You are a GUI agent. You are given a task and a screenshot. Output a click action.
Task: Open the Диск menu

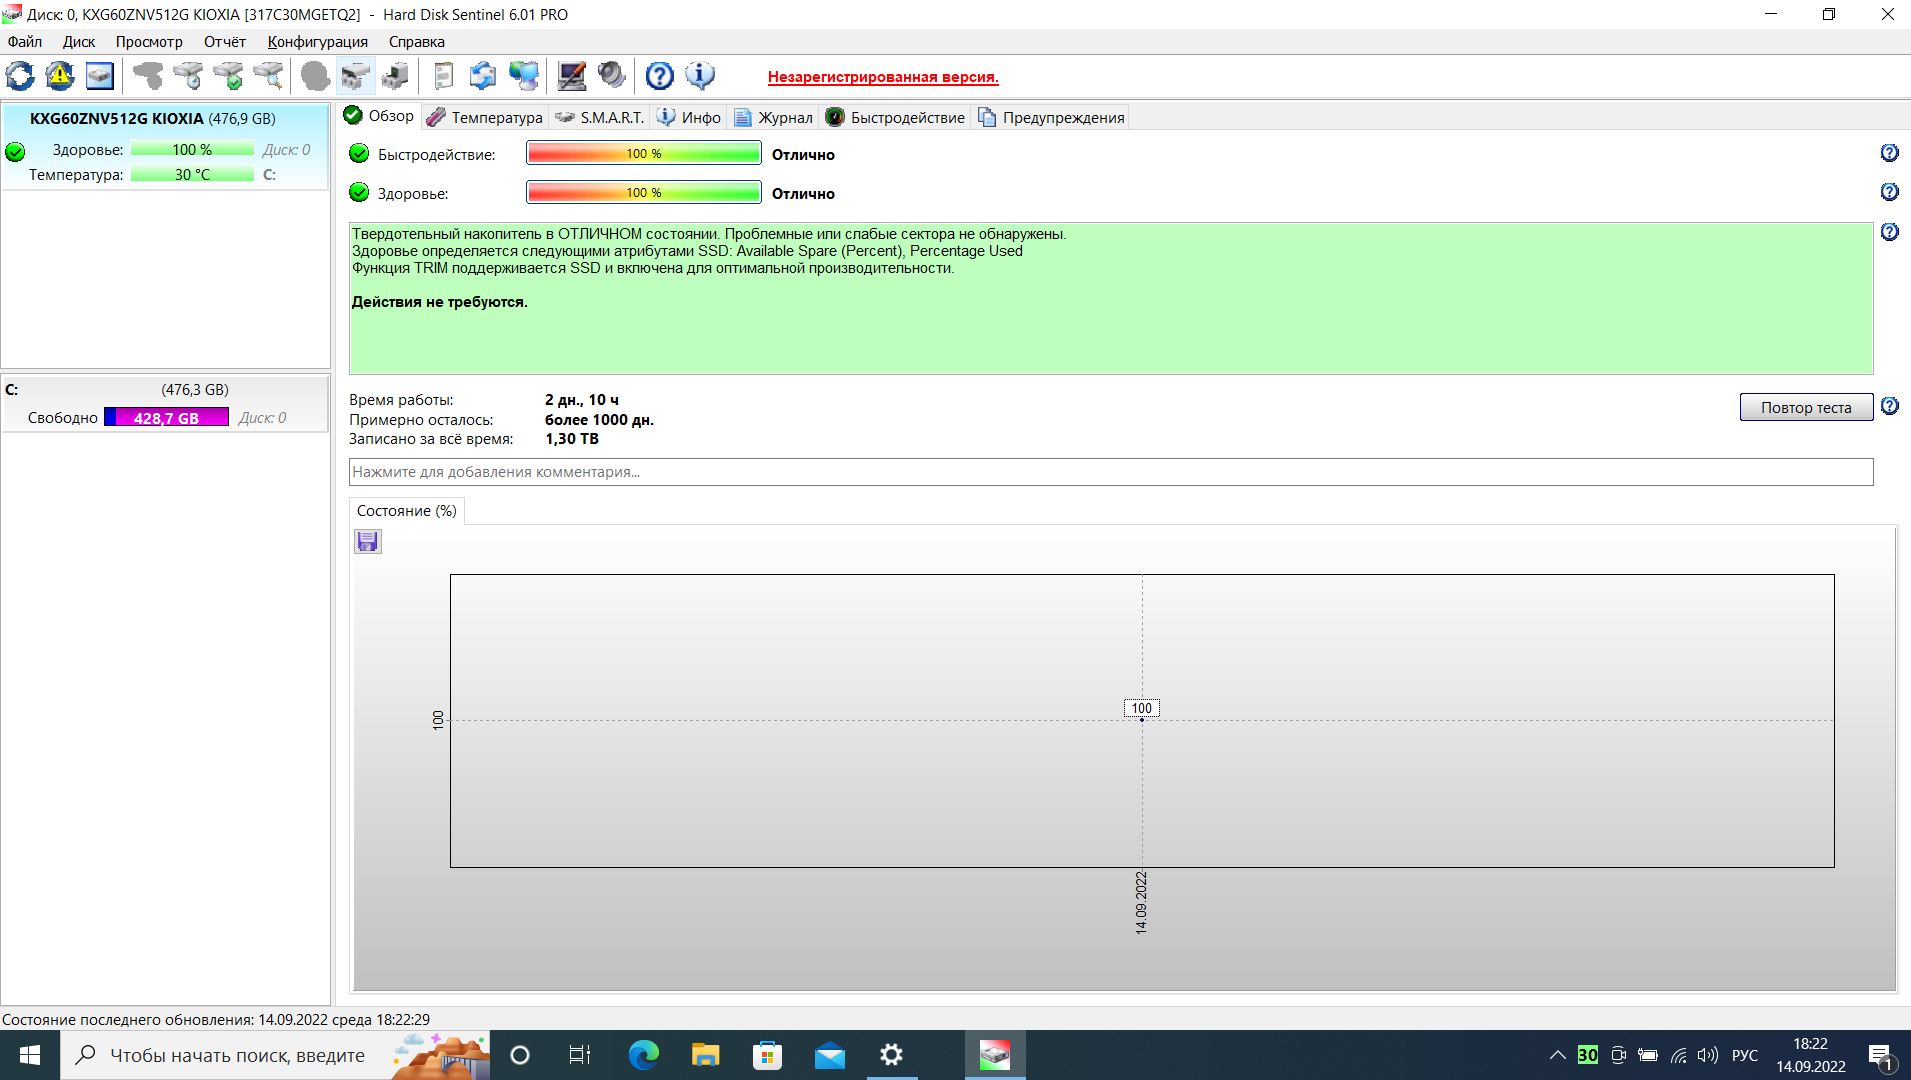(x=79, y=42)
